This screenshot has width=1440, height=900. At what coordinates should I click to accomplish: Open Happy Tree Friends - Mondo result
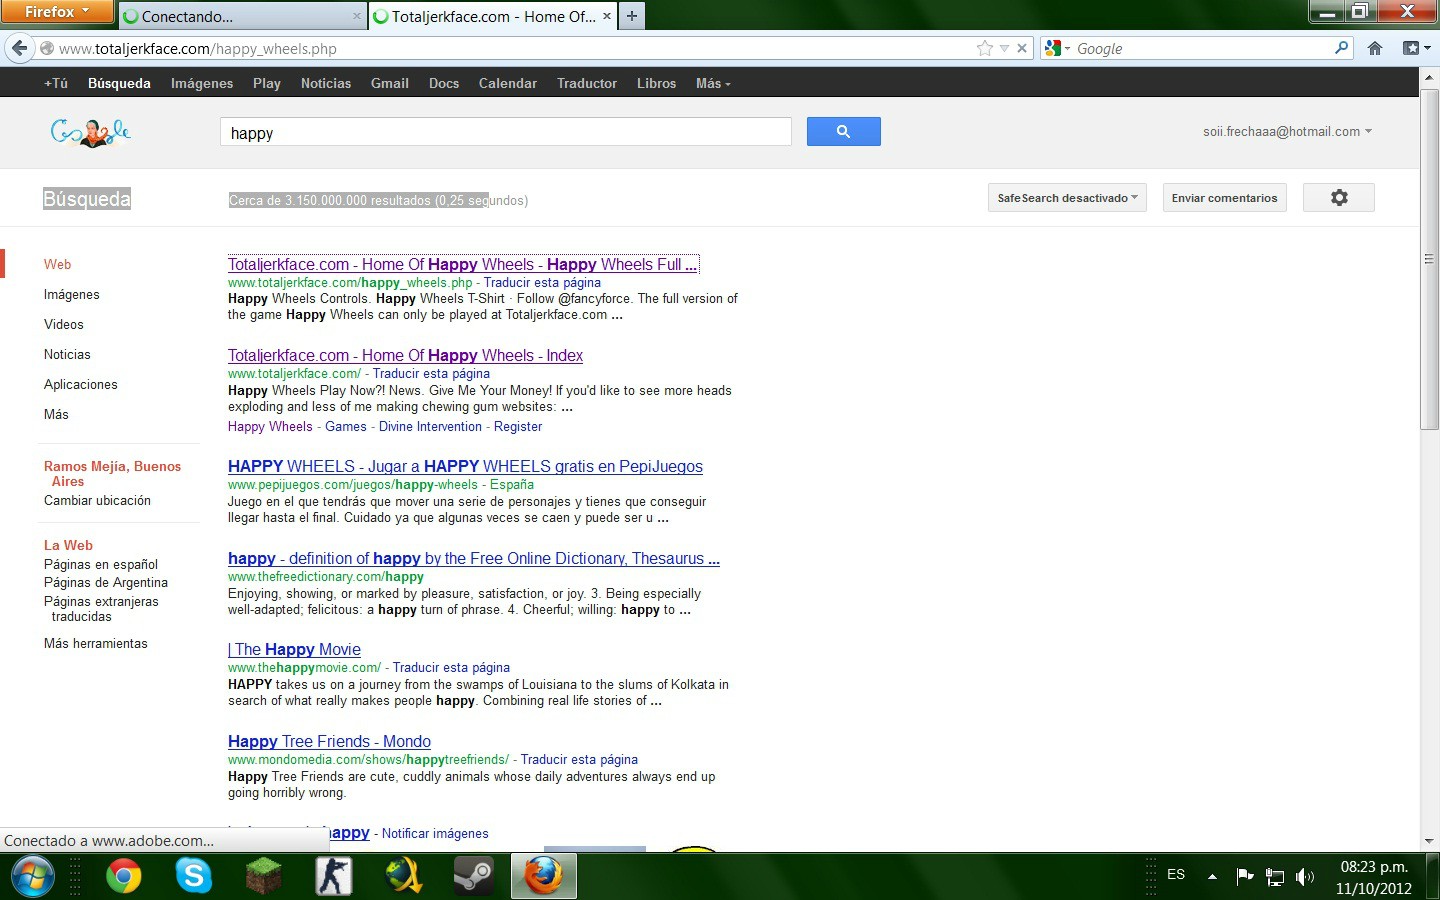click(x=329, y=741)
